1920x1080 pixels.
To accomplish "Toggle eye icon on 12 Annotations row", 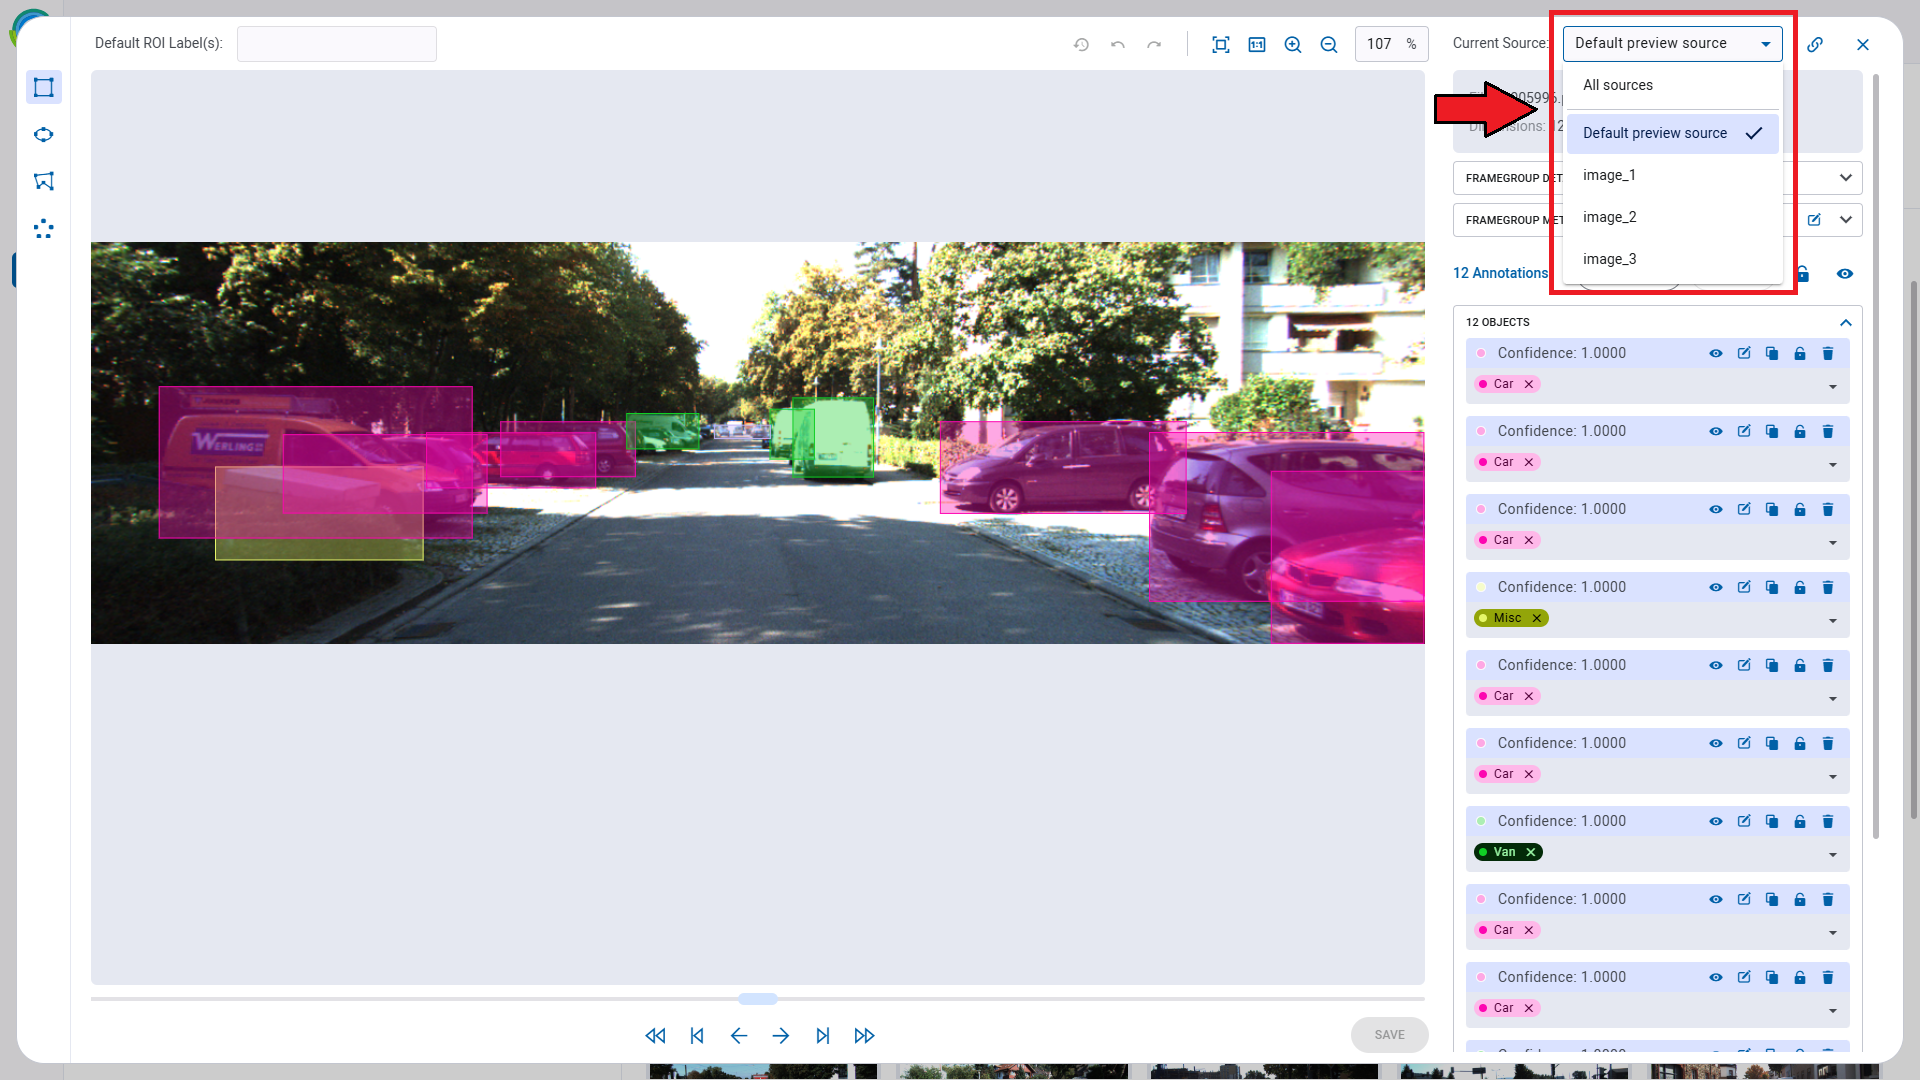I will coord(1845,272).
